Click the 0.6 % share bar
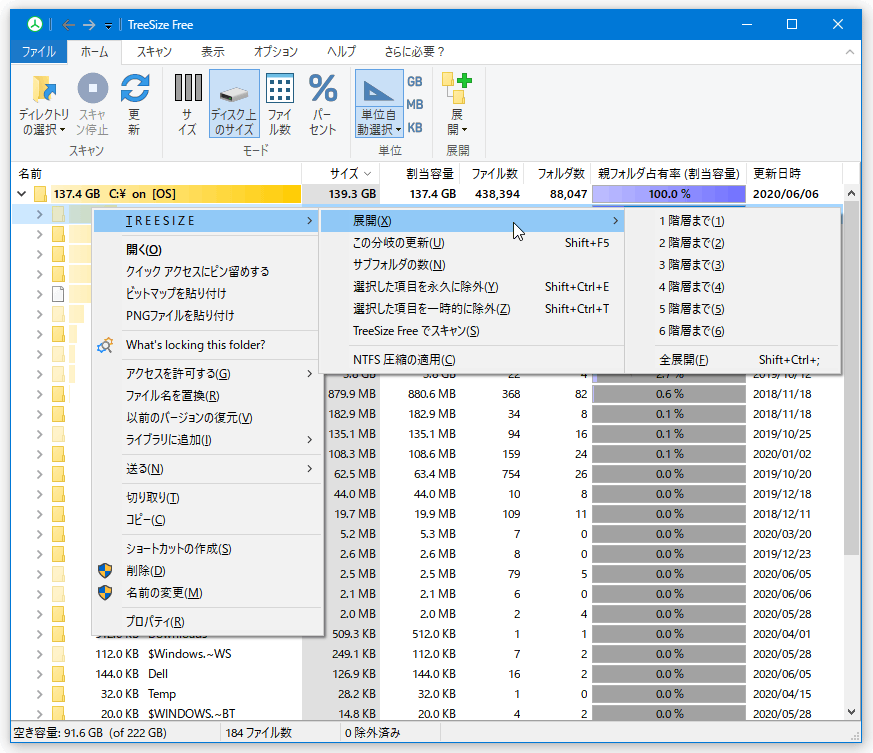The height and width of the screenshot is (753, 873). tap(669, 394)
